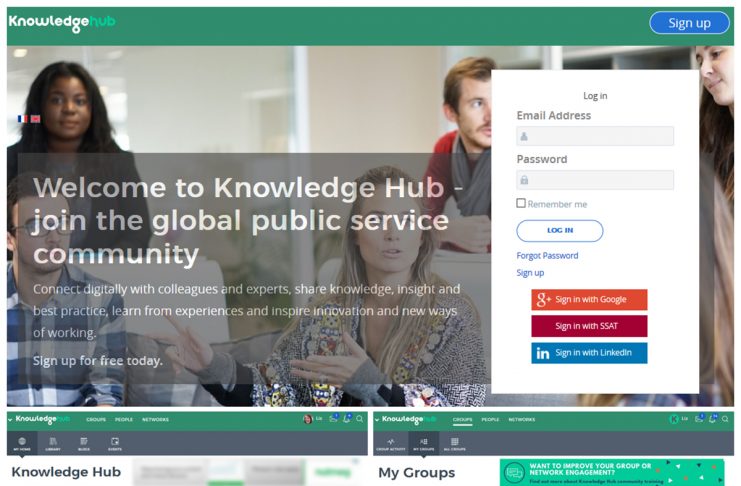Open NETWORKS menu in My Groups panel
The width and height of the screenshot is (741, 486).
pyautogui.click(x=522, y=420)
